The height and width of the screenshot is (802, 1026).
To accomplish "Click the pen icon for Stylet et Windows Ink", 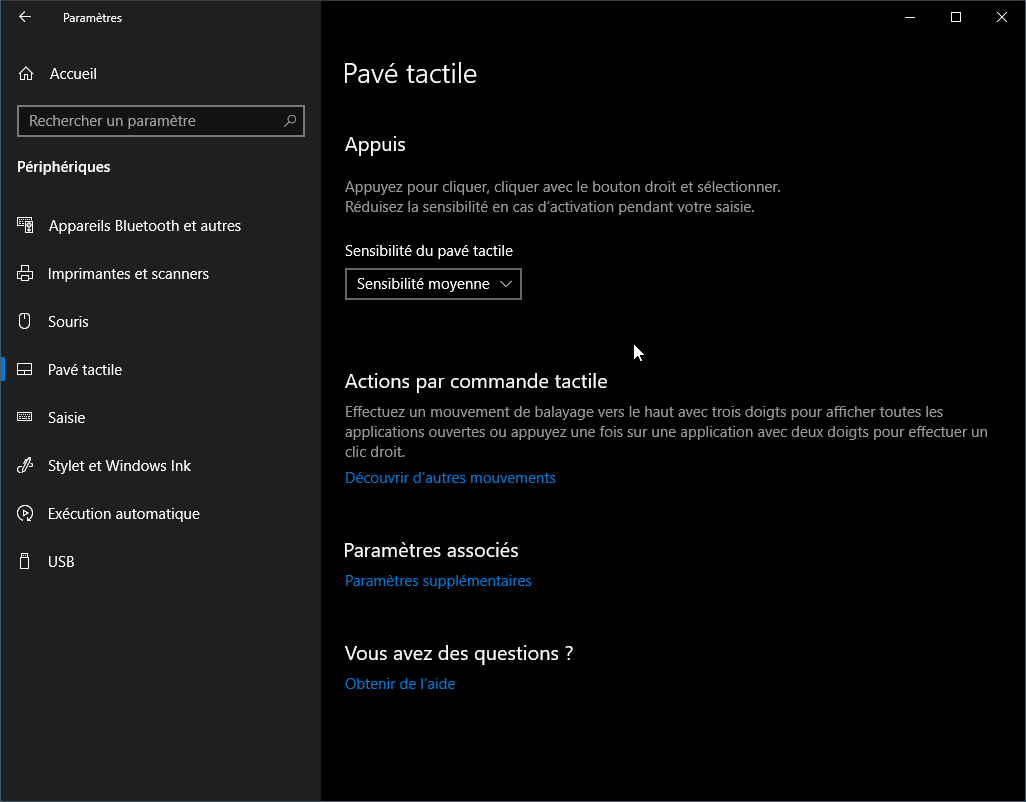I will coord(26,466).
